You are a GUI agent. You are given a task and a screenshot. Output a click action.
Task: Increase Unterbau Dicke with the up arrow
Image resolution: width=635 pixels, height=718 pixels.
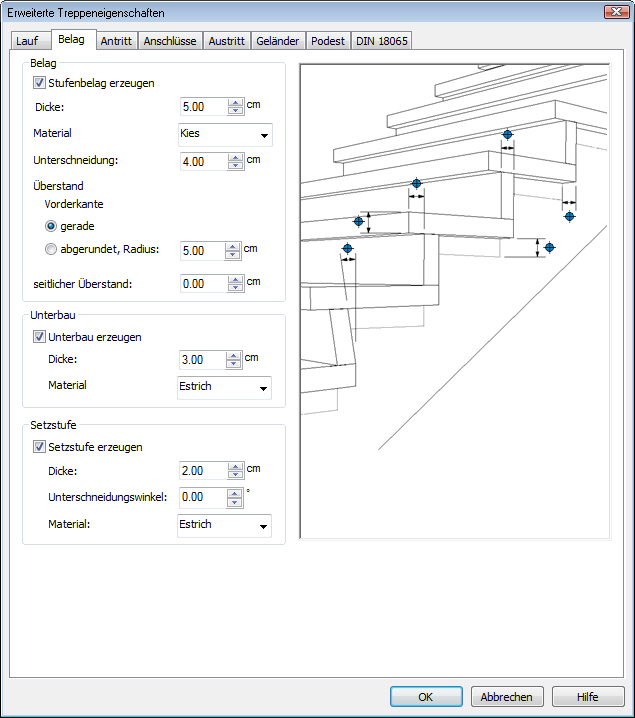pos(234,356)
